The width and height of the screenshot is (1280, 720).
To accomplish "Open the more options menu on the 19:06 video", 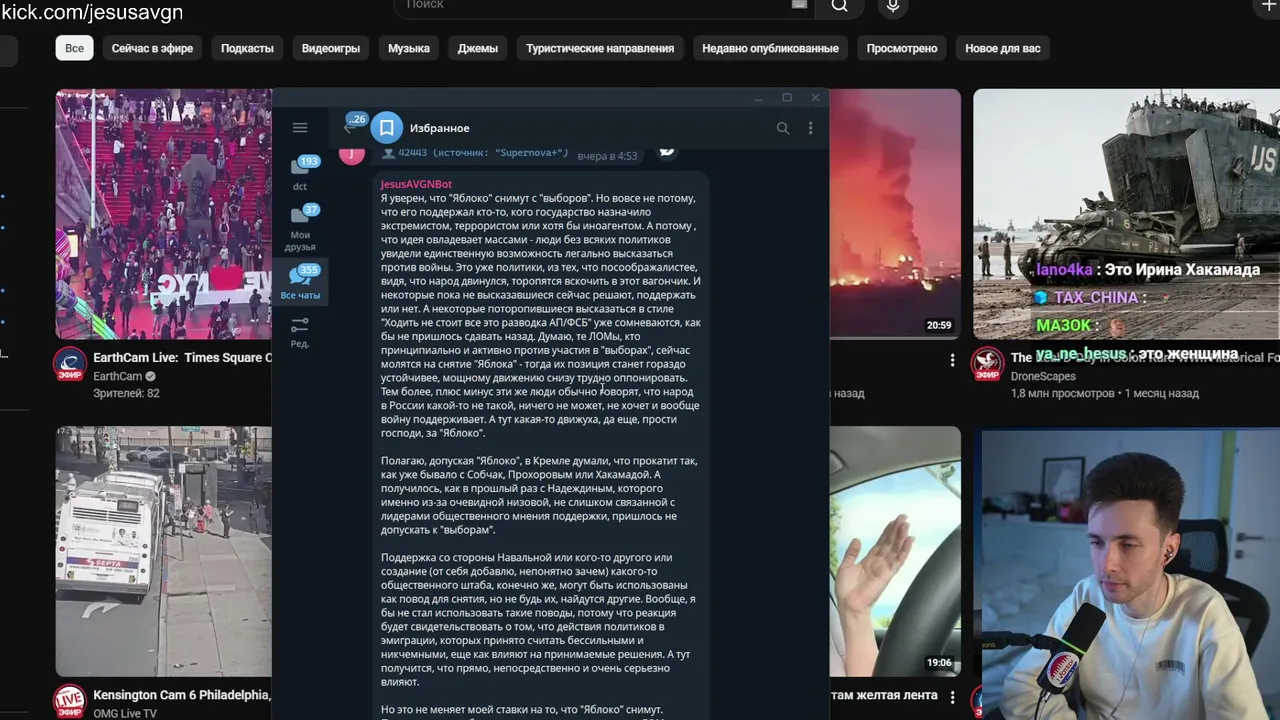I will click(x=952, y=697).
